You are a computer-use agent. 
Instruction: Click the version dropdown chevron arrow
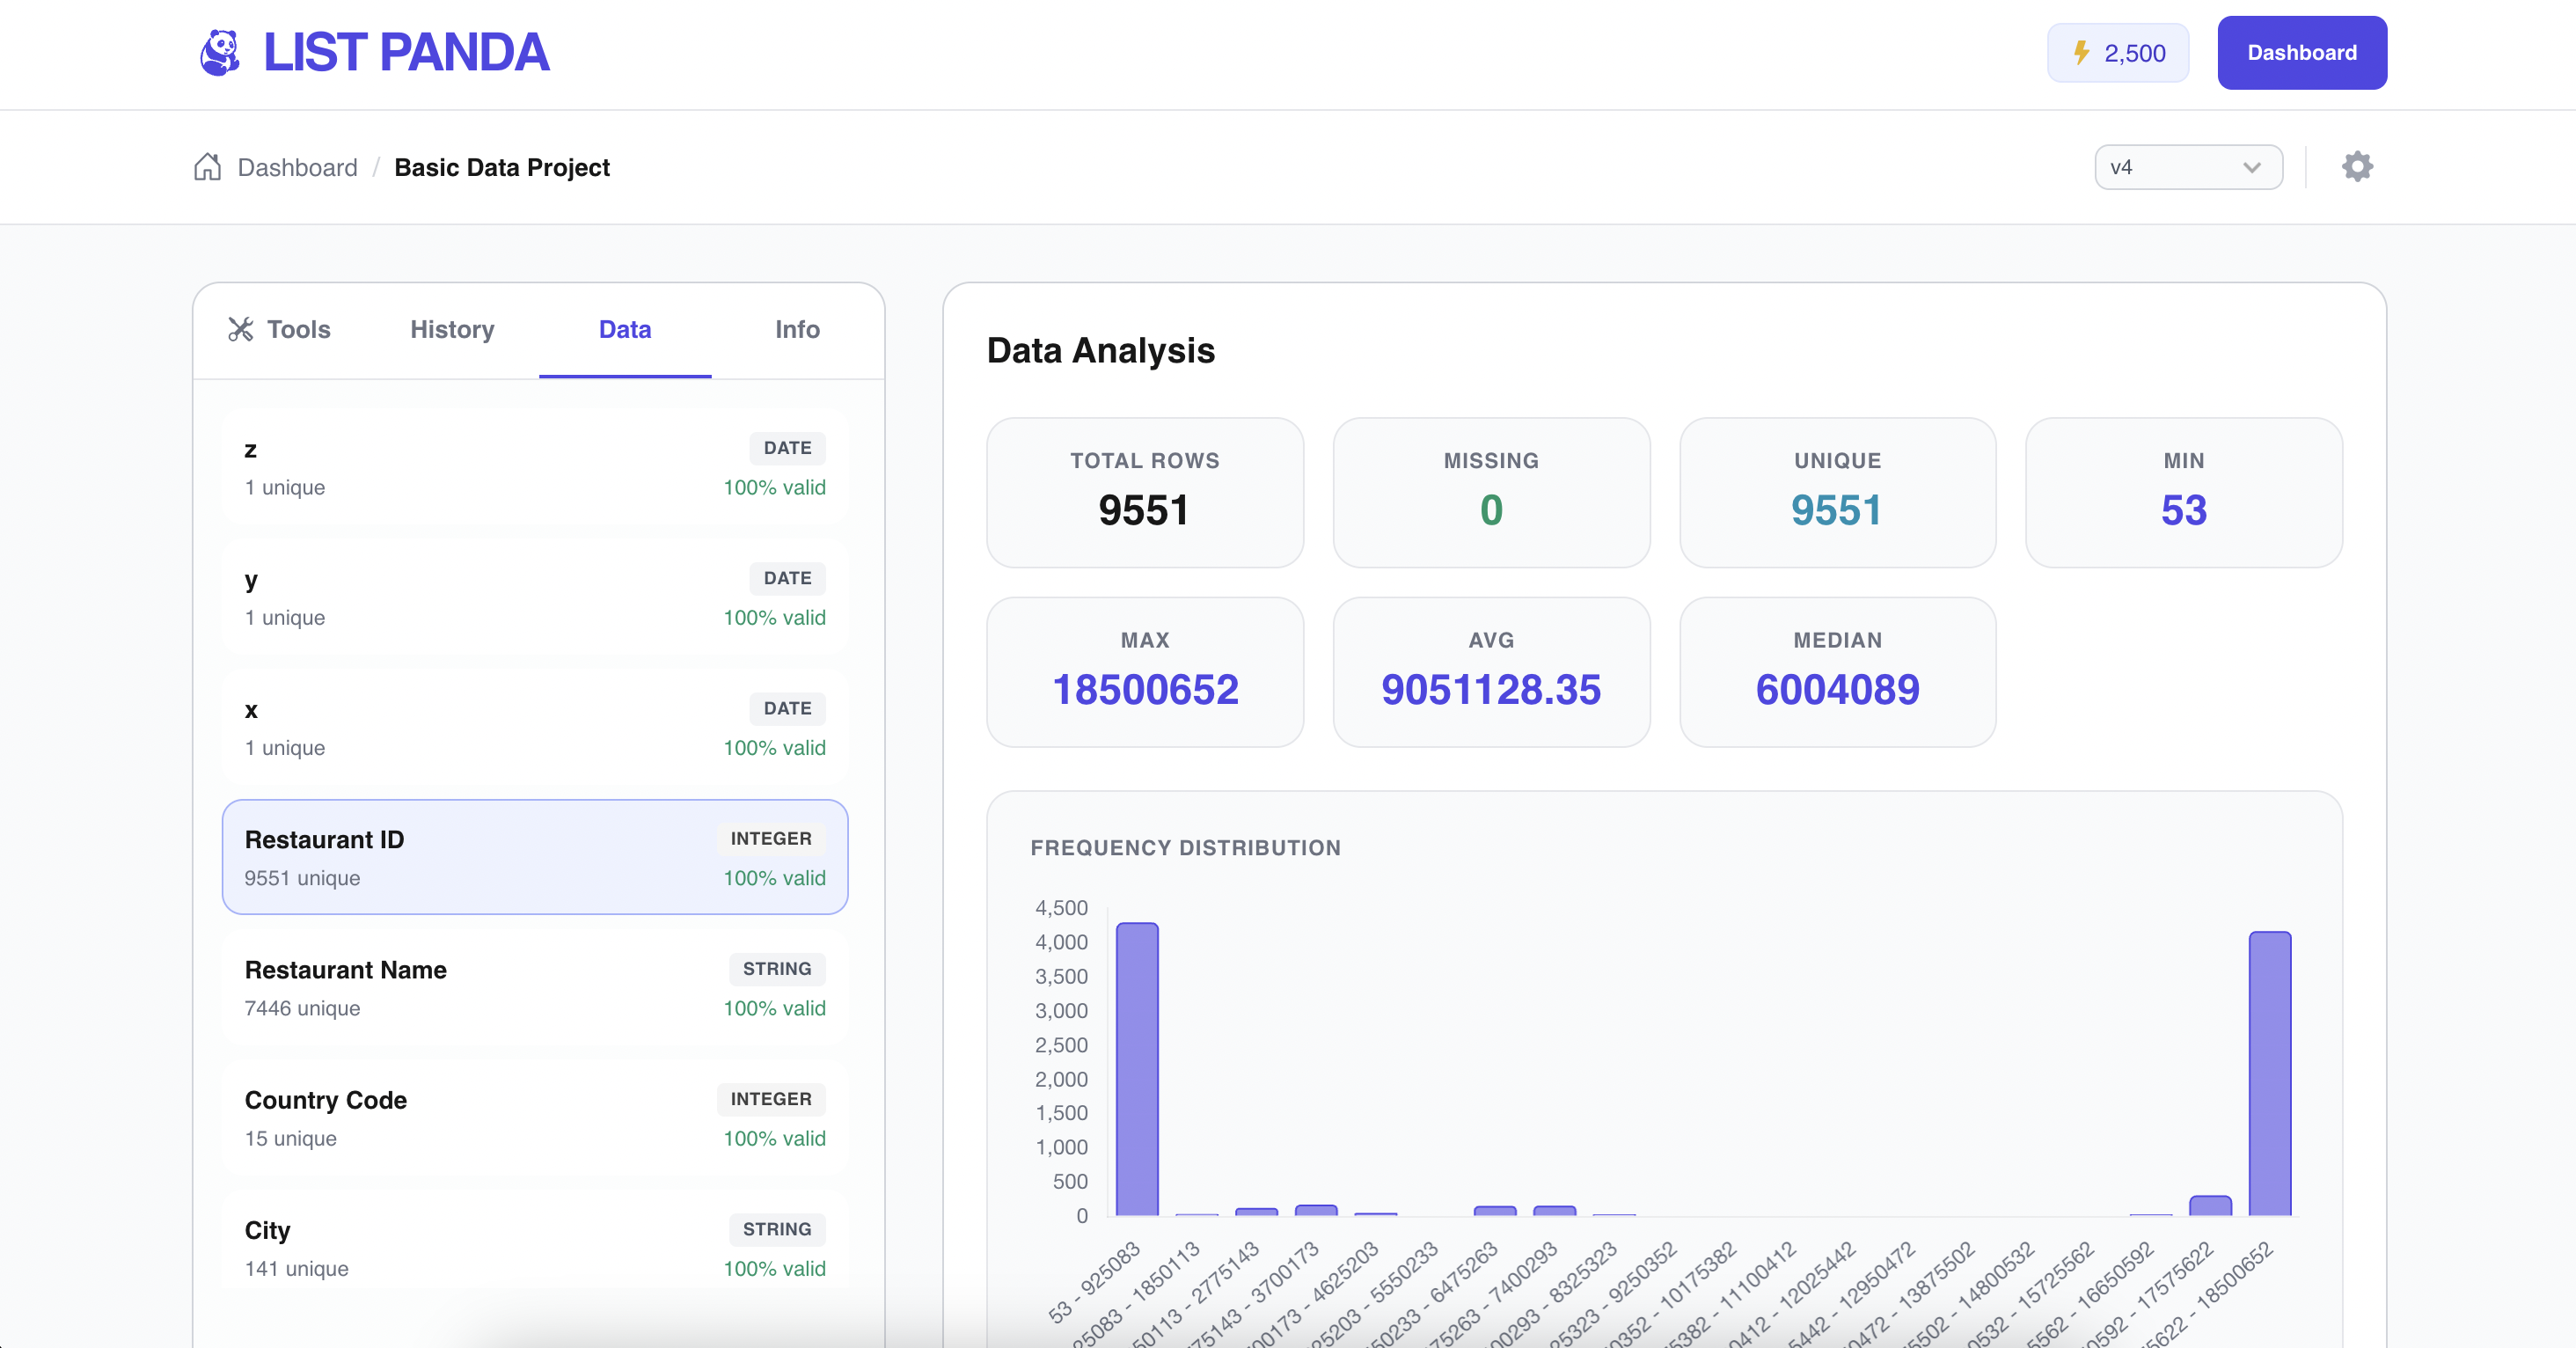[x=2251, y=167]
